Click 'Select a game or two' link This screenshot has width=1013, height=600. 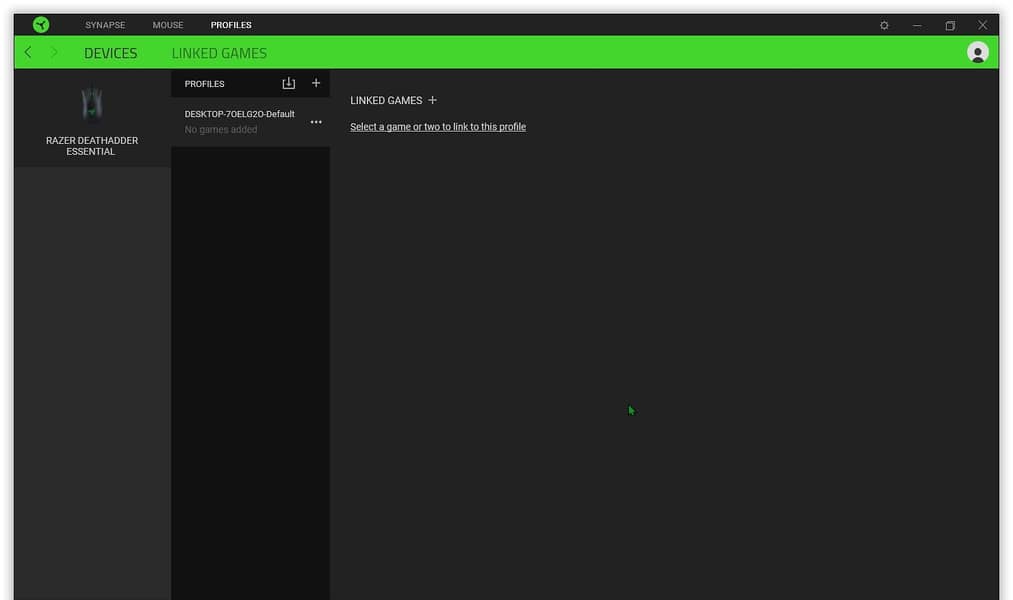point(437,127)
